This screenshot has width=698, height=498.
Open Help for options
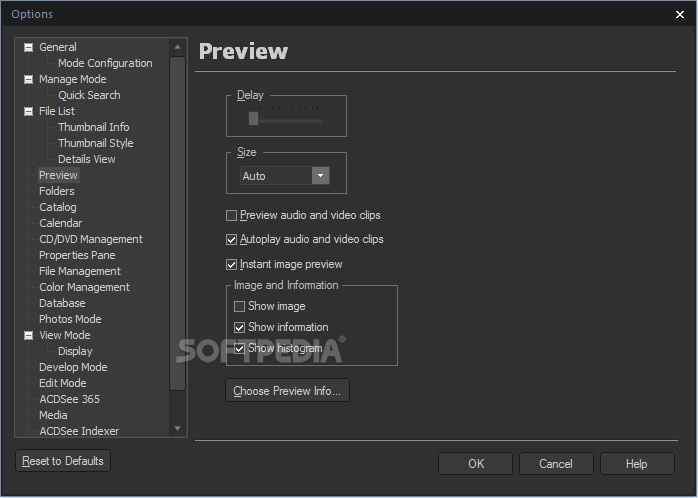point(637,464)
